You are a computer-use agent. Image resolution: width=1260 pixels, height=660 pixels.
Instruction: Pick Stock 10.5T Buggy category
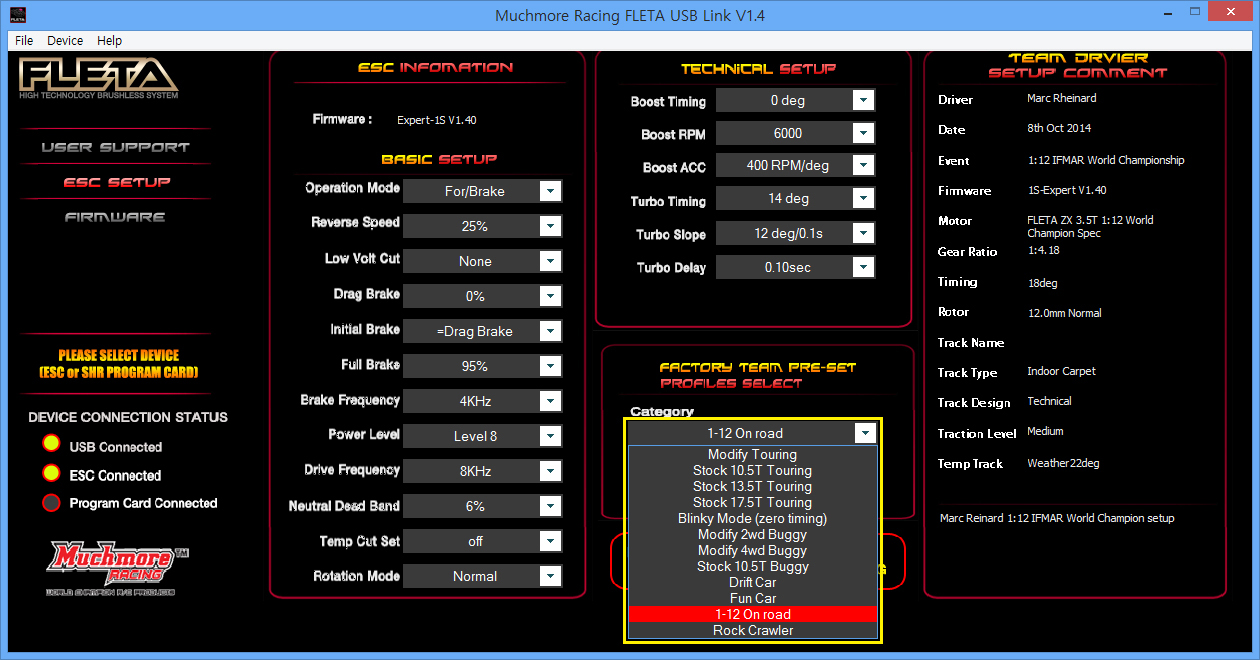tap(753, 566)
